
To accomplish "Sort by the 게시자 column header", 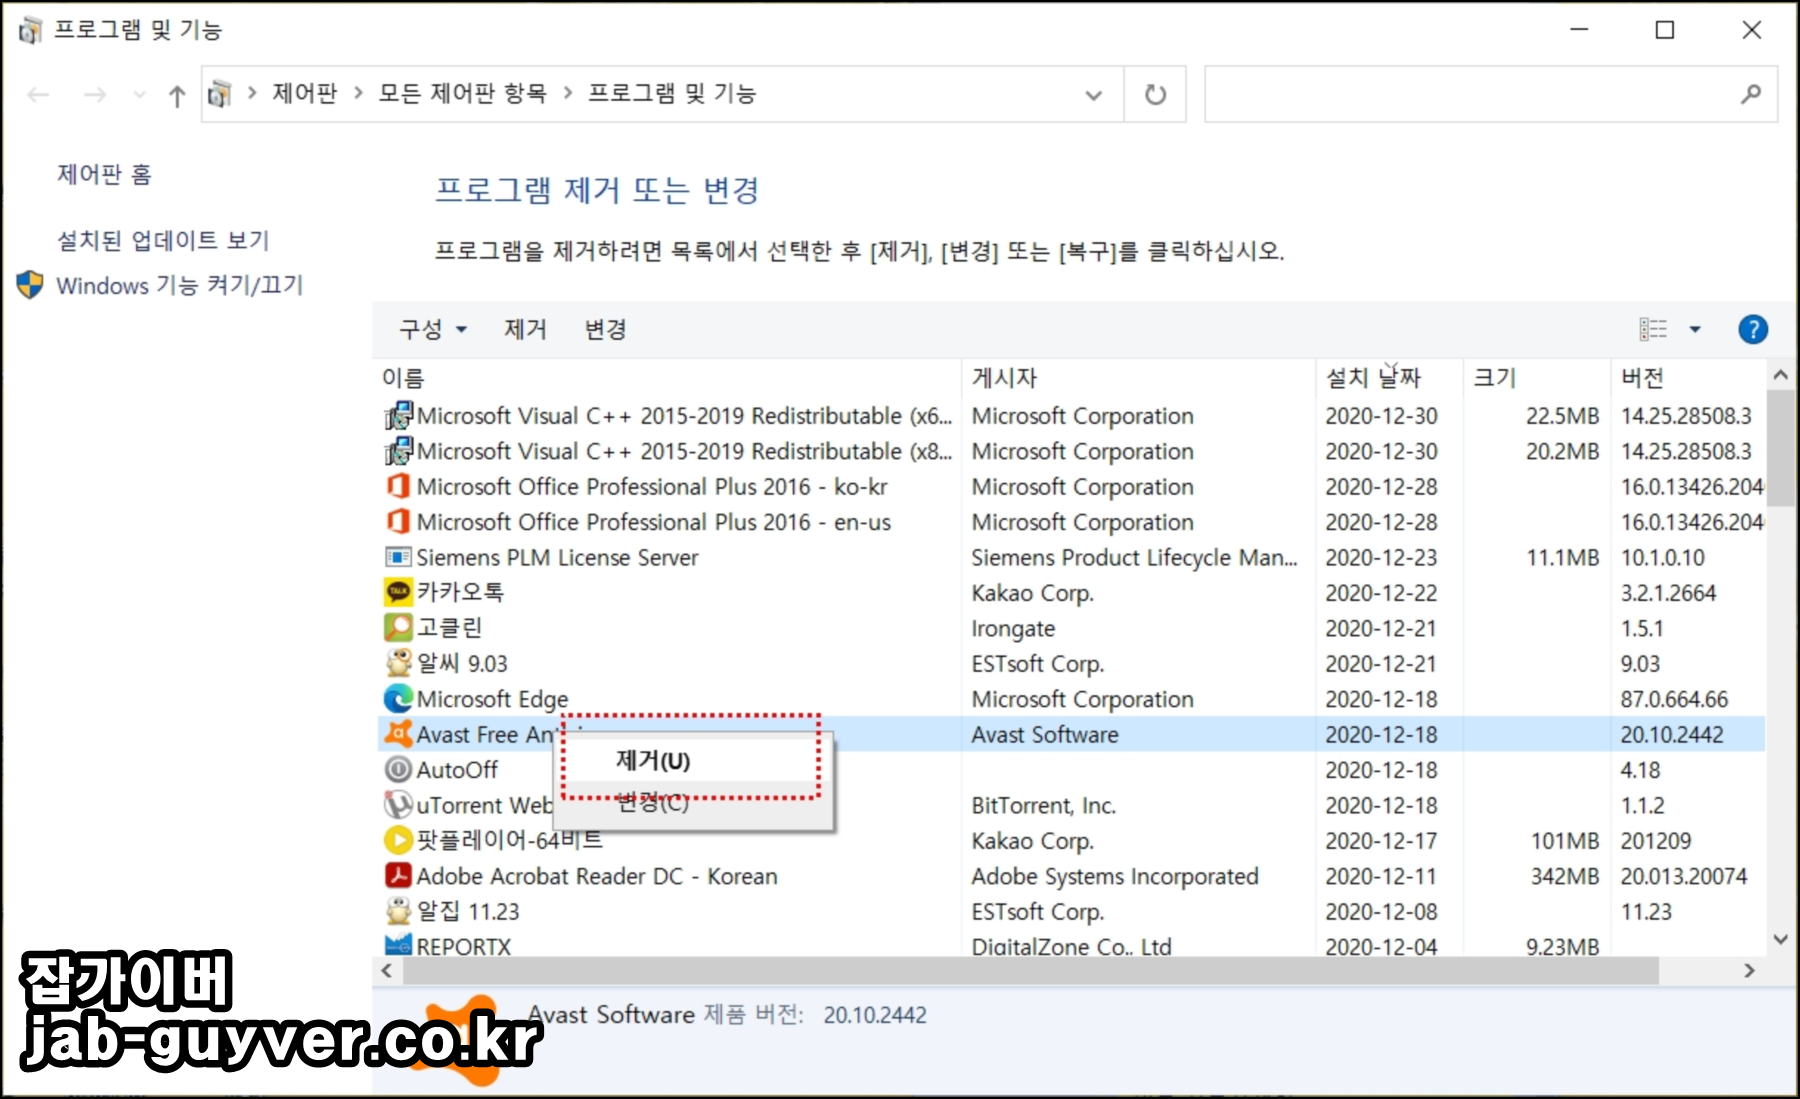I will click(x=1138, y=377).
